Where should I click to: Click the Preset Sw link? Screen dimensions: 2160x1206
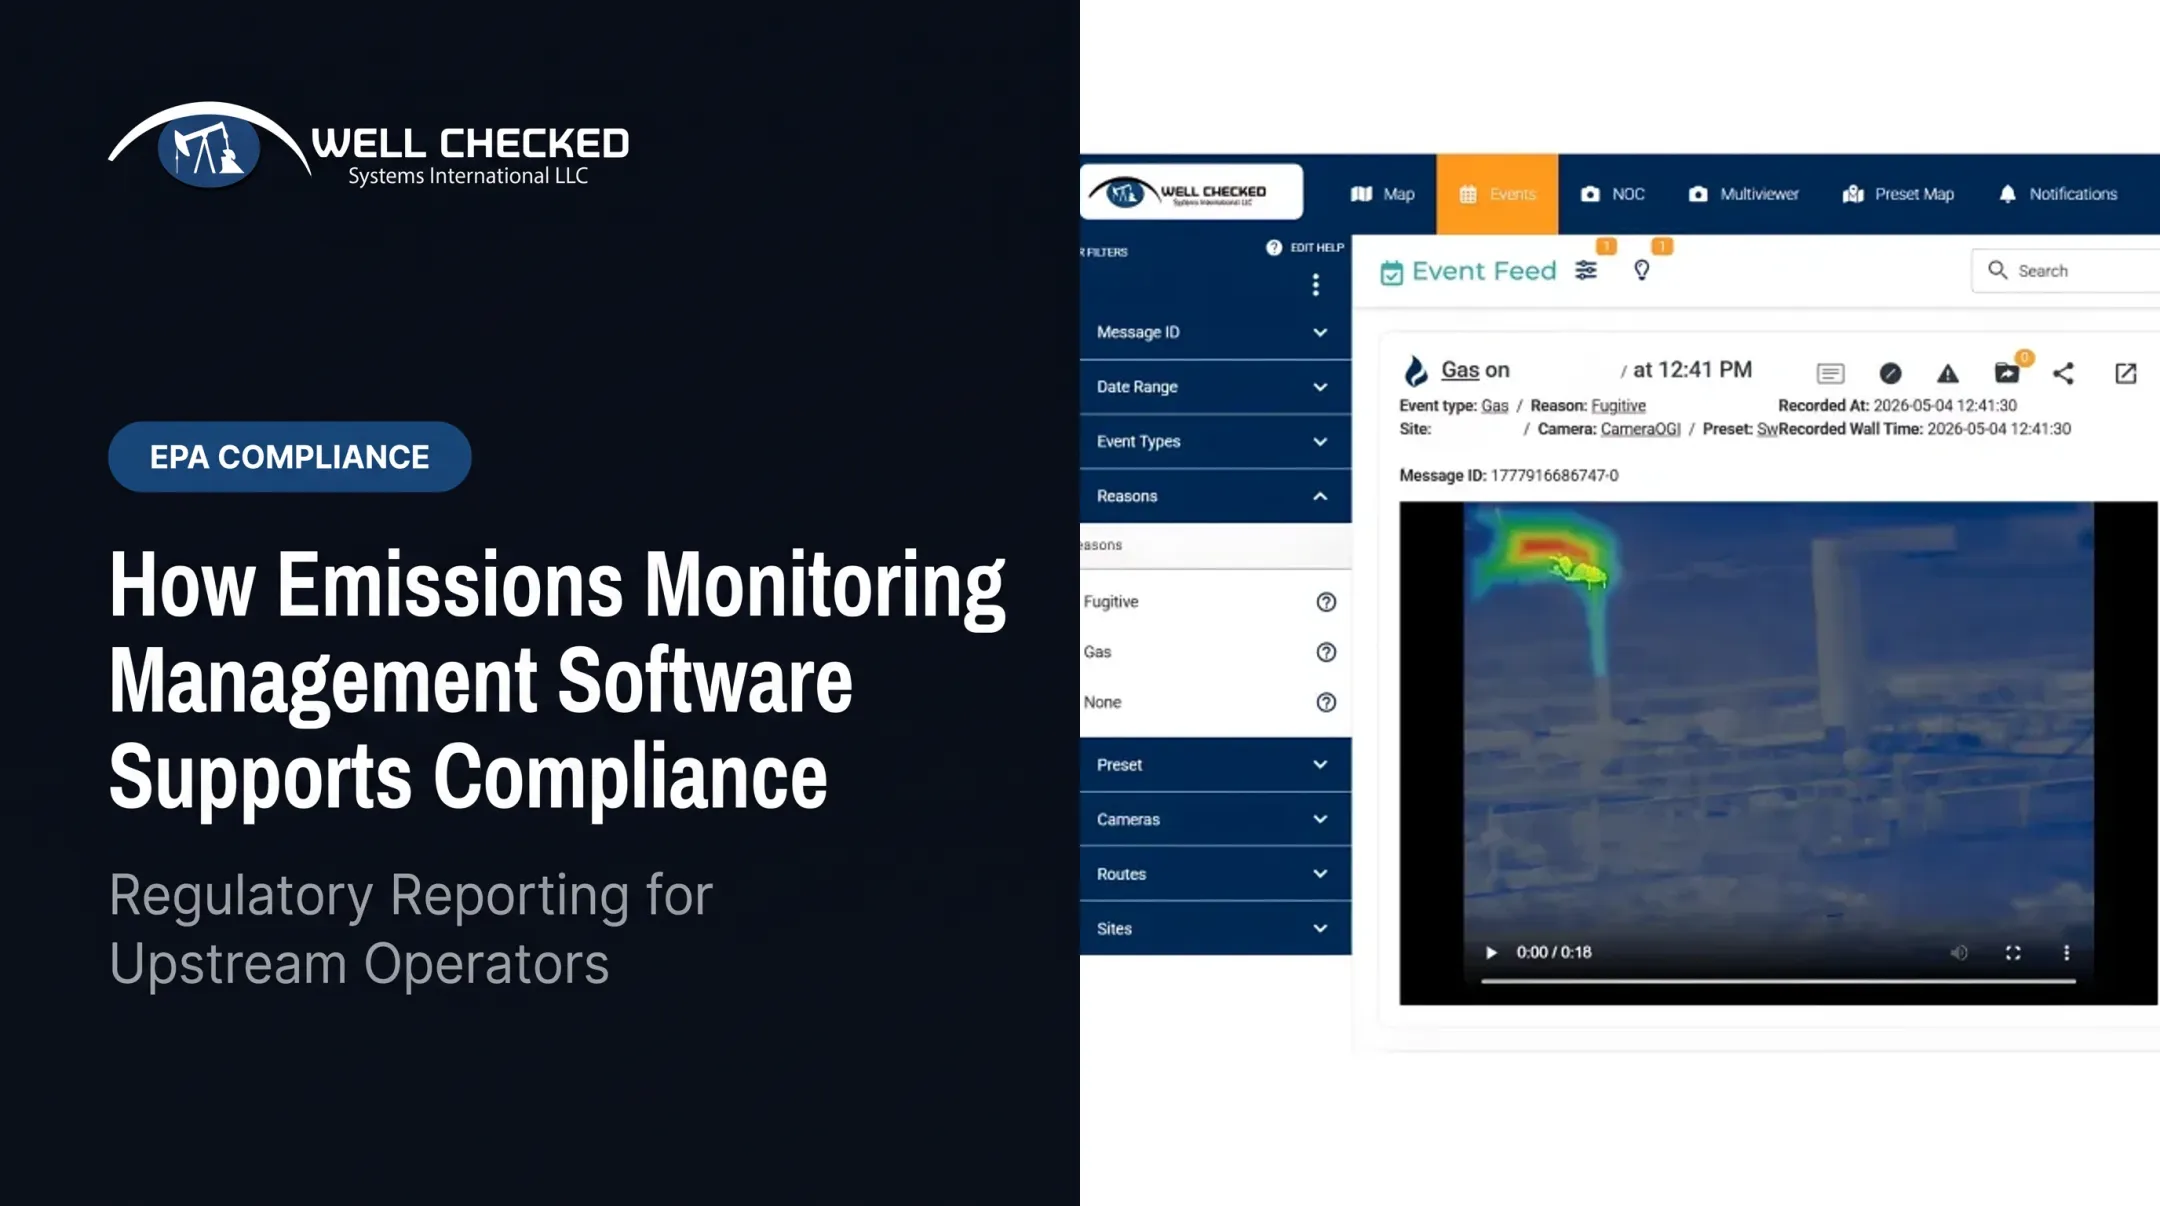tap(1767, 429)
